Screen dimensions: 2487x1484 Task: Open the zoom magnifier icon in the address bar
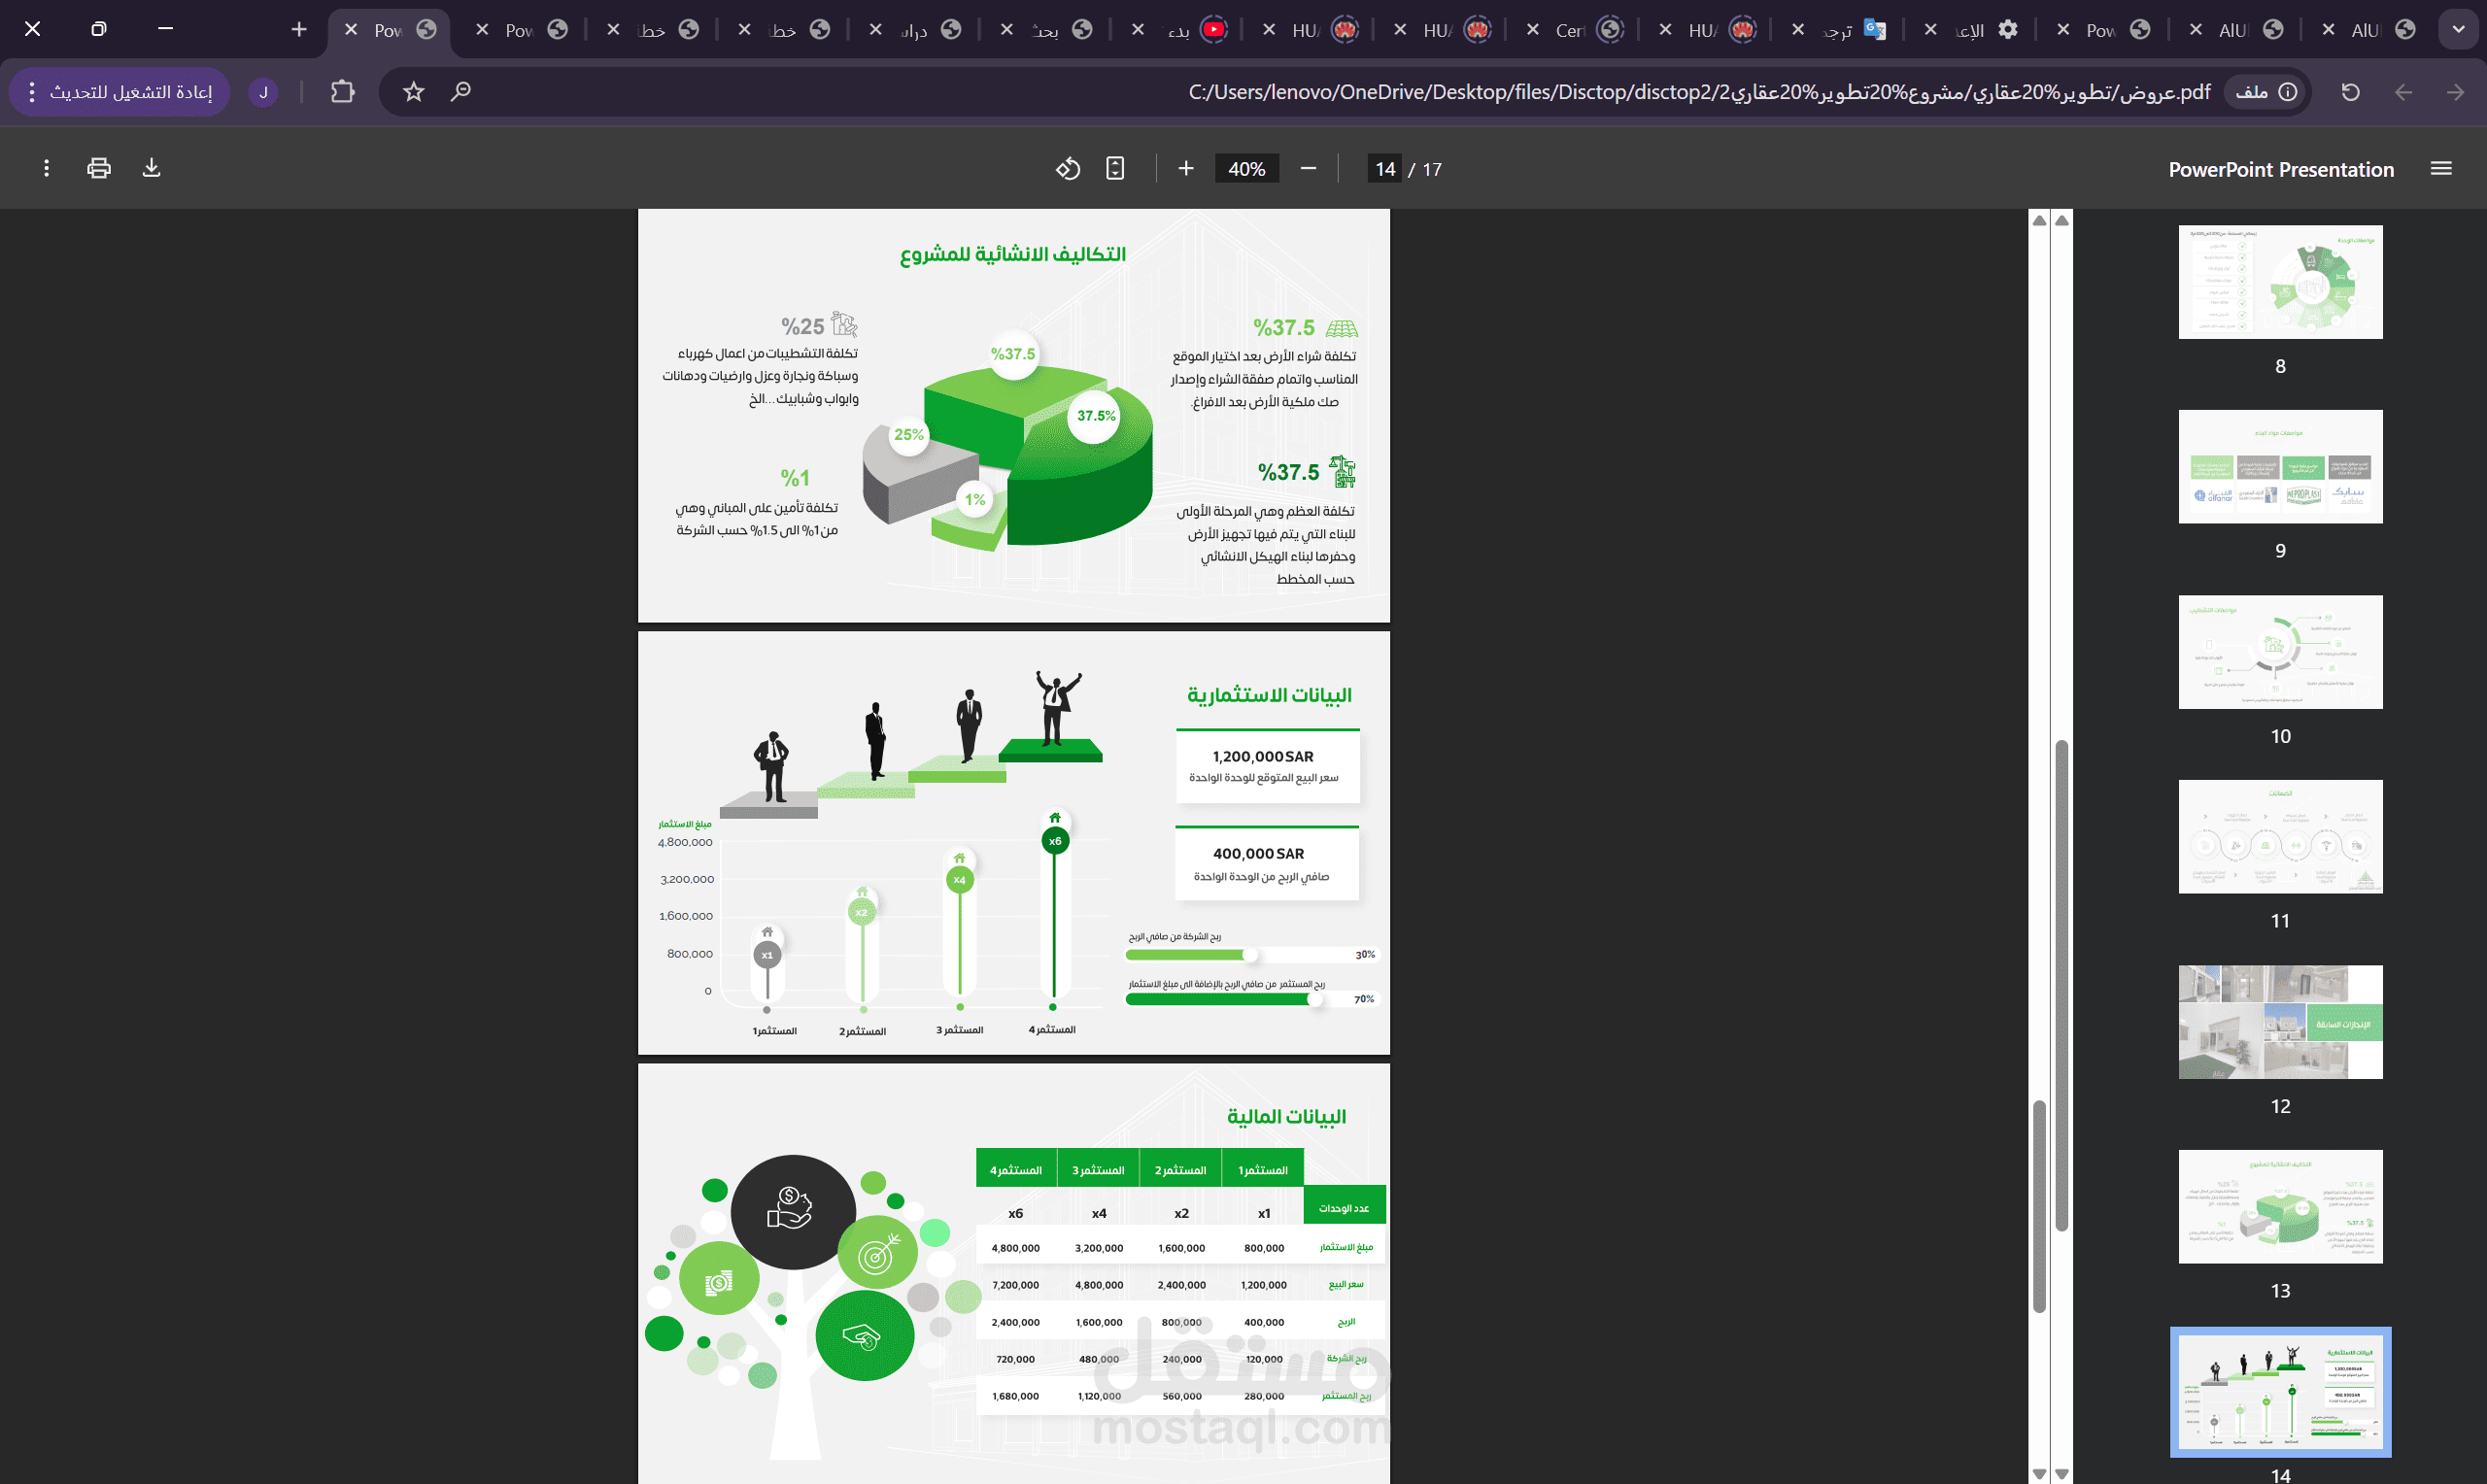[461, 92]
